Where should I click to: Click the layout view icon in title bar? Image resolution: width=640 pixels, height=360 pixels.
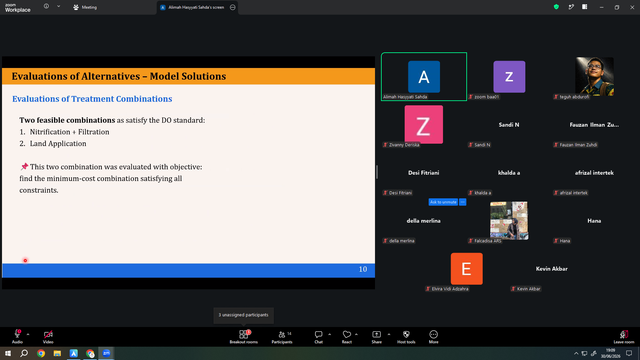tap(584, 7)
